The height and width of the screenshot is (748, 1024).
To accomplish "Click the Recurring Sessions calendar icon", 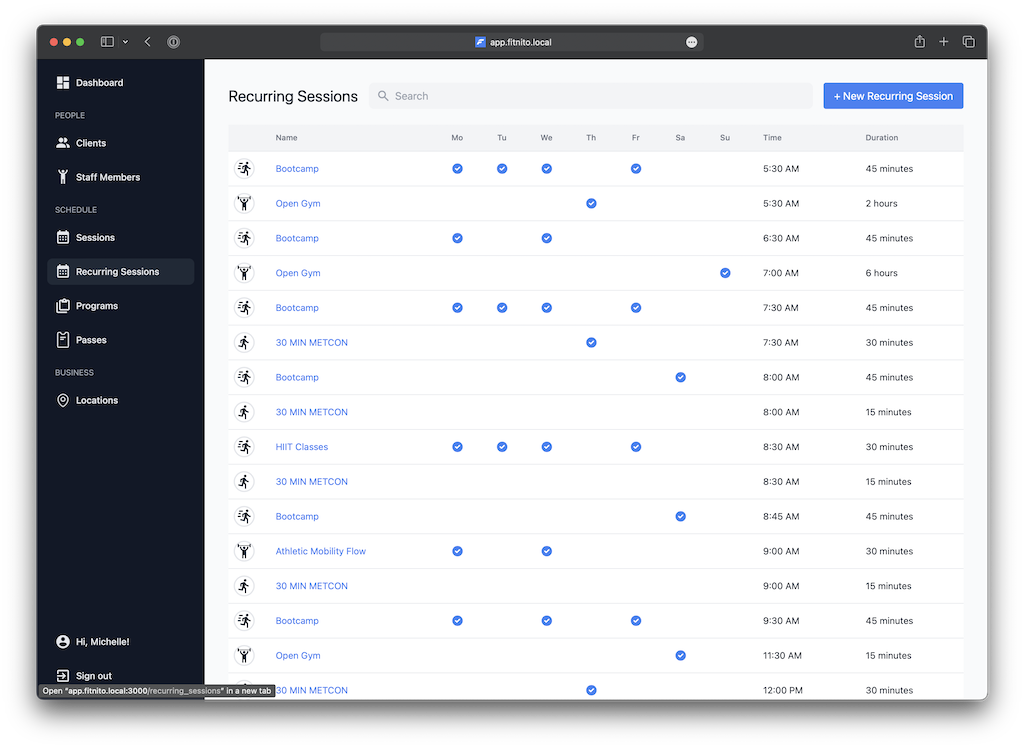I will click(63, 271).
